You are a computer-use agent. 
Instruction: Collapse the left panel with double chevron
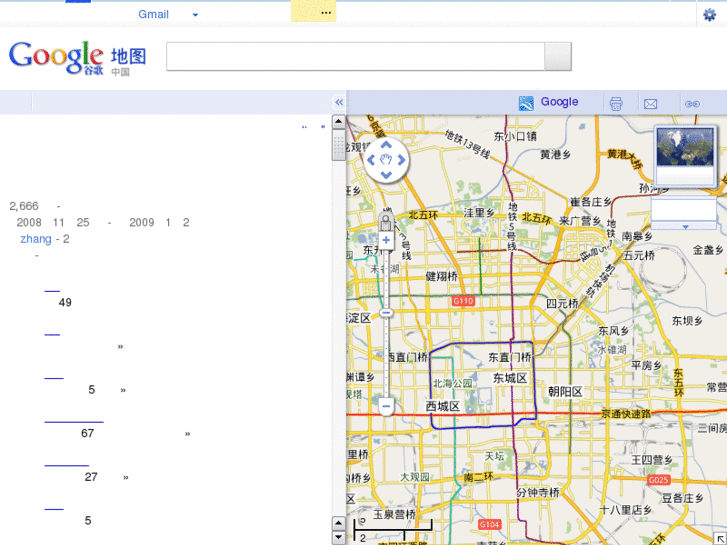tap(339, 102)
